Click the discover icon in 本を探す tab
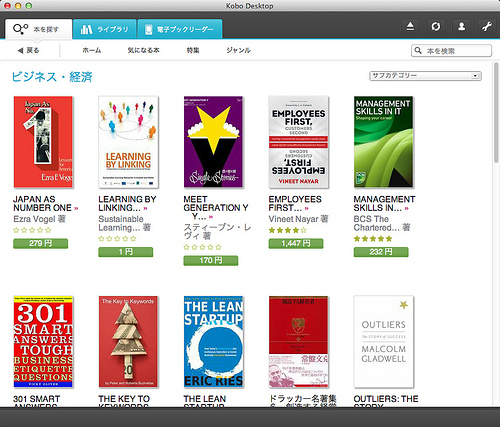 (21, 29)
